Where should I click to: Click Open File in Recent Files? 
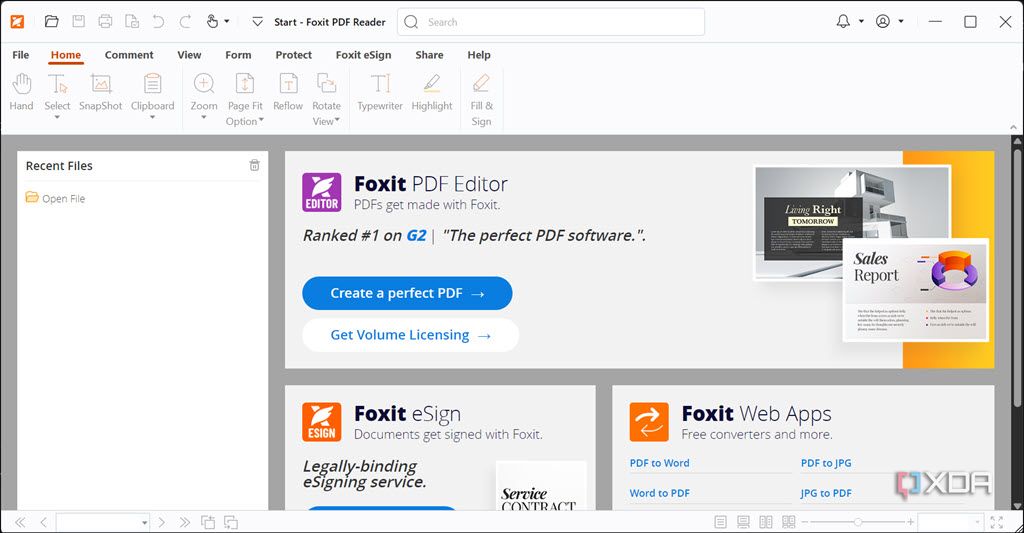tap(56, 198)
